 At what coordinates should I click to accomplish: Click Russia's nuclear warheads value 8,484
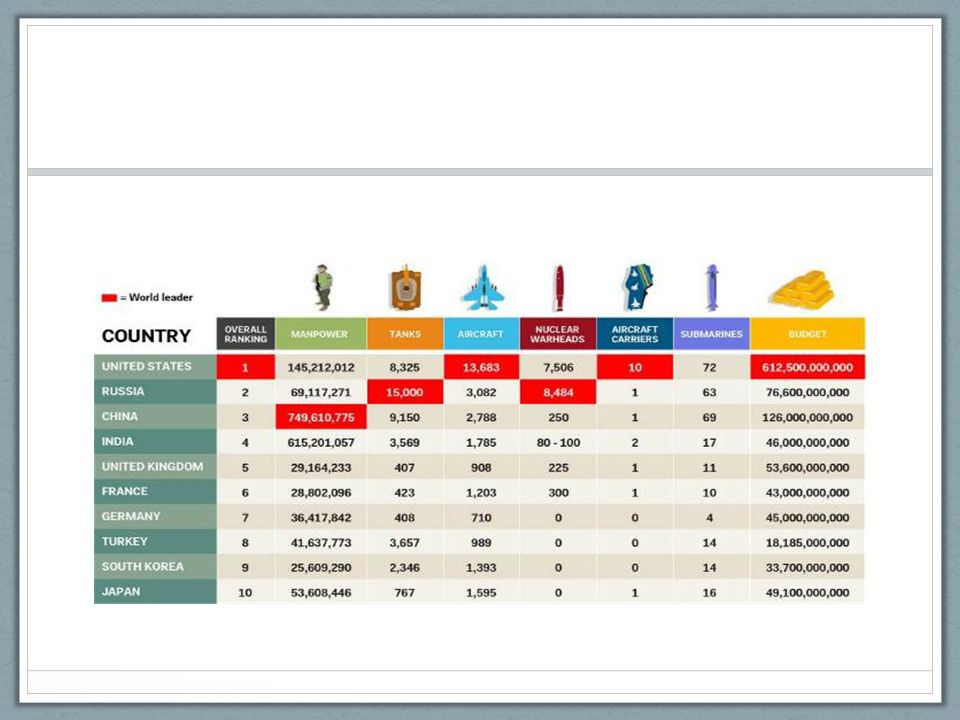pos(558,392)
